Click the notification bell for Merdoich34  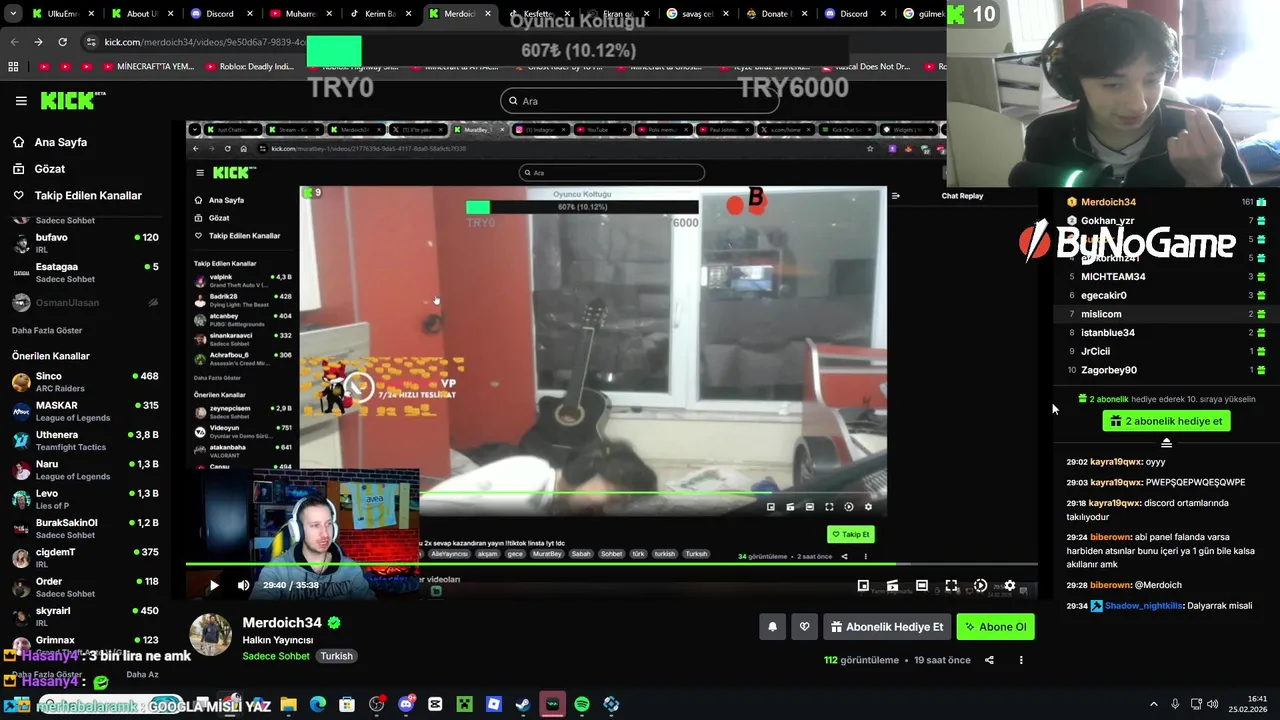[772, 627]
